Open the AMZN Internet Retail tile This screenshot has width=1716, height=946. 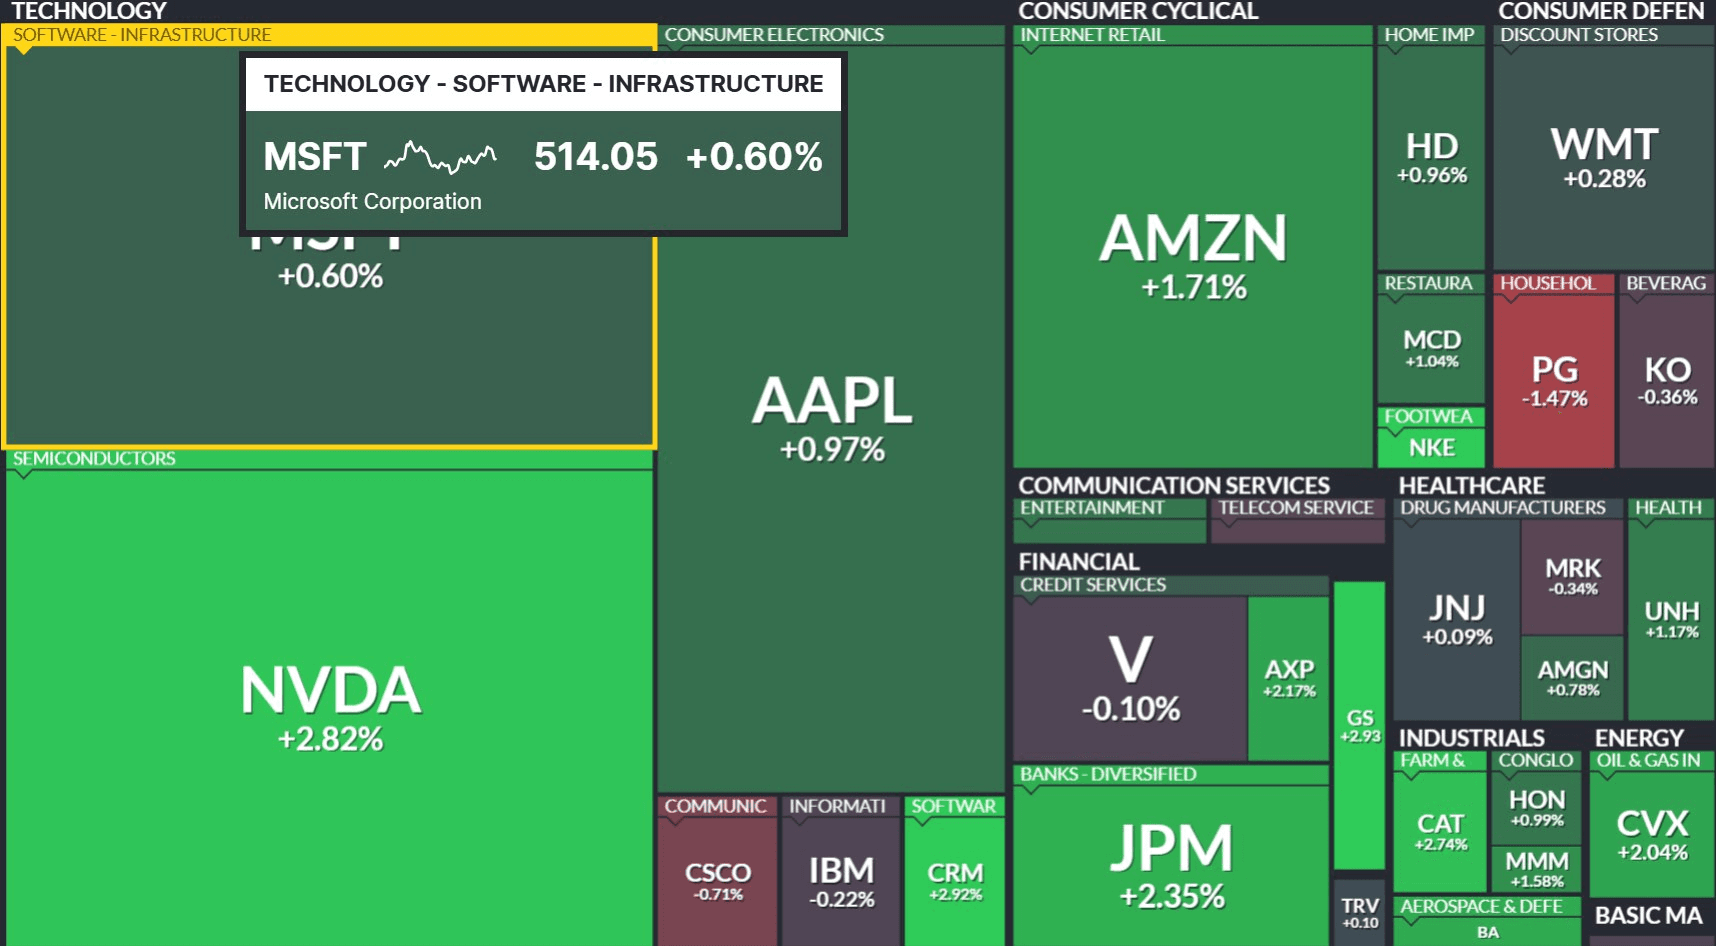[x=1193, y=255]
